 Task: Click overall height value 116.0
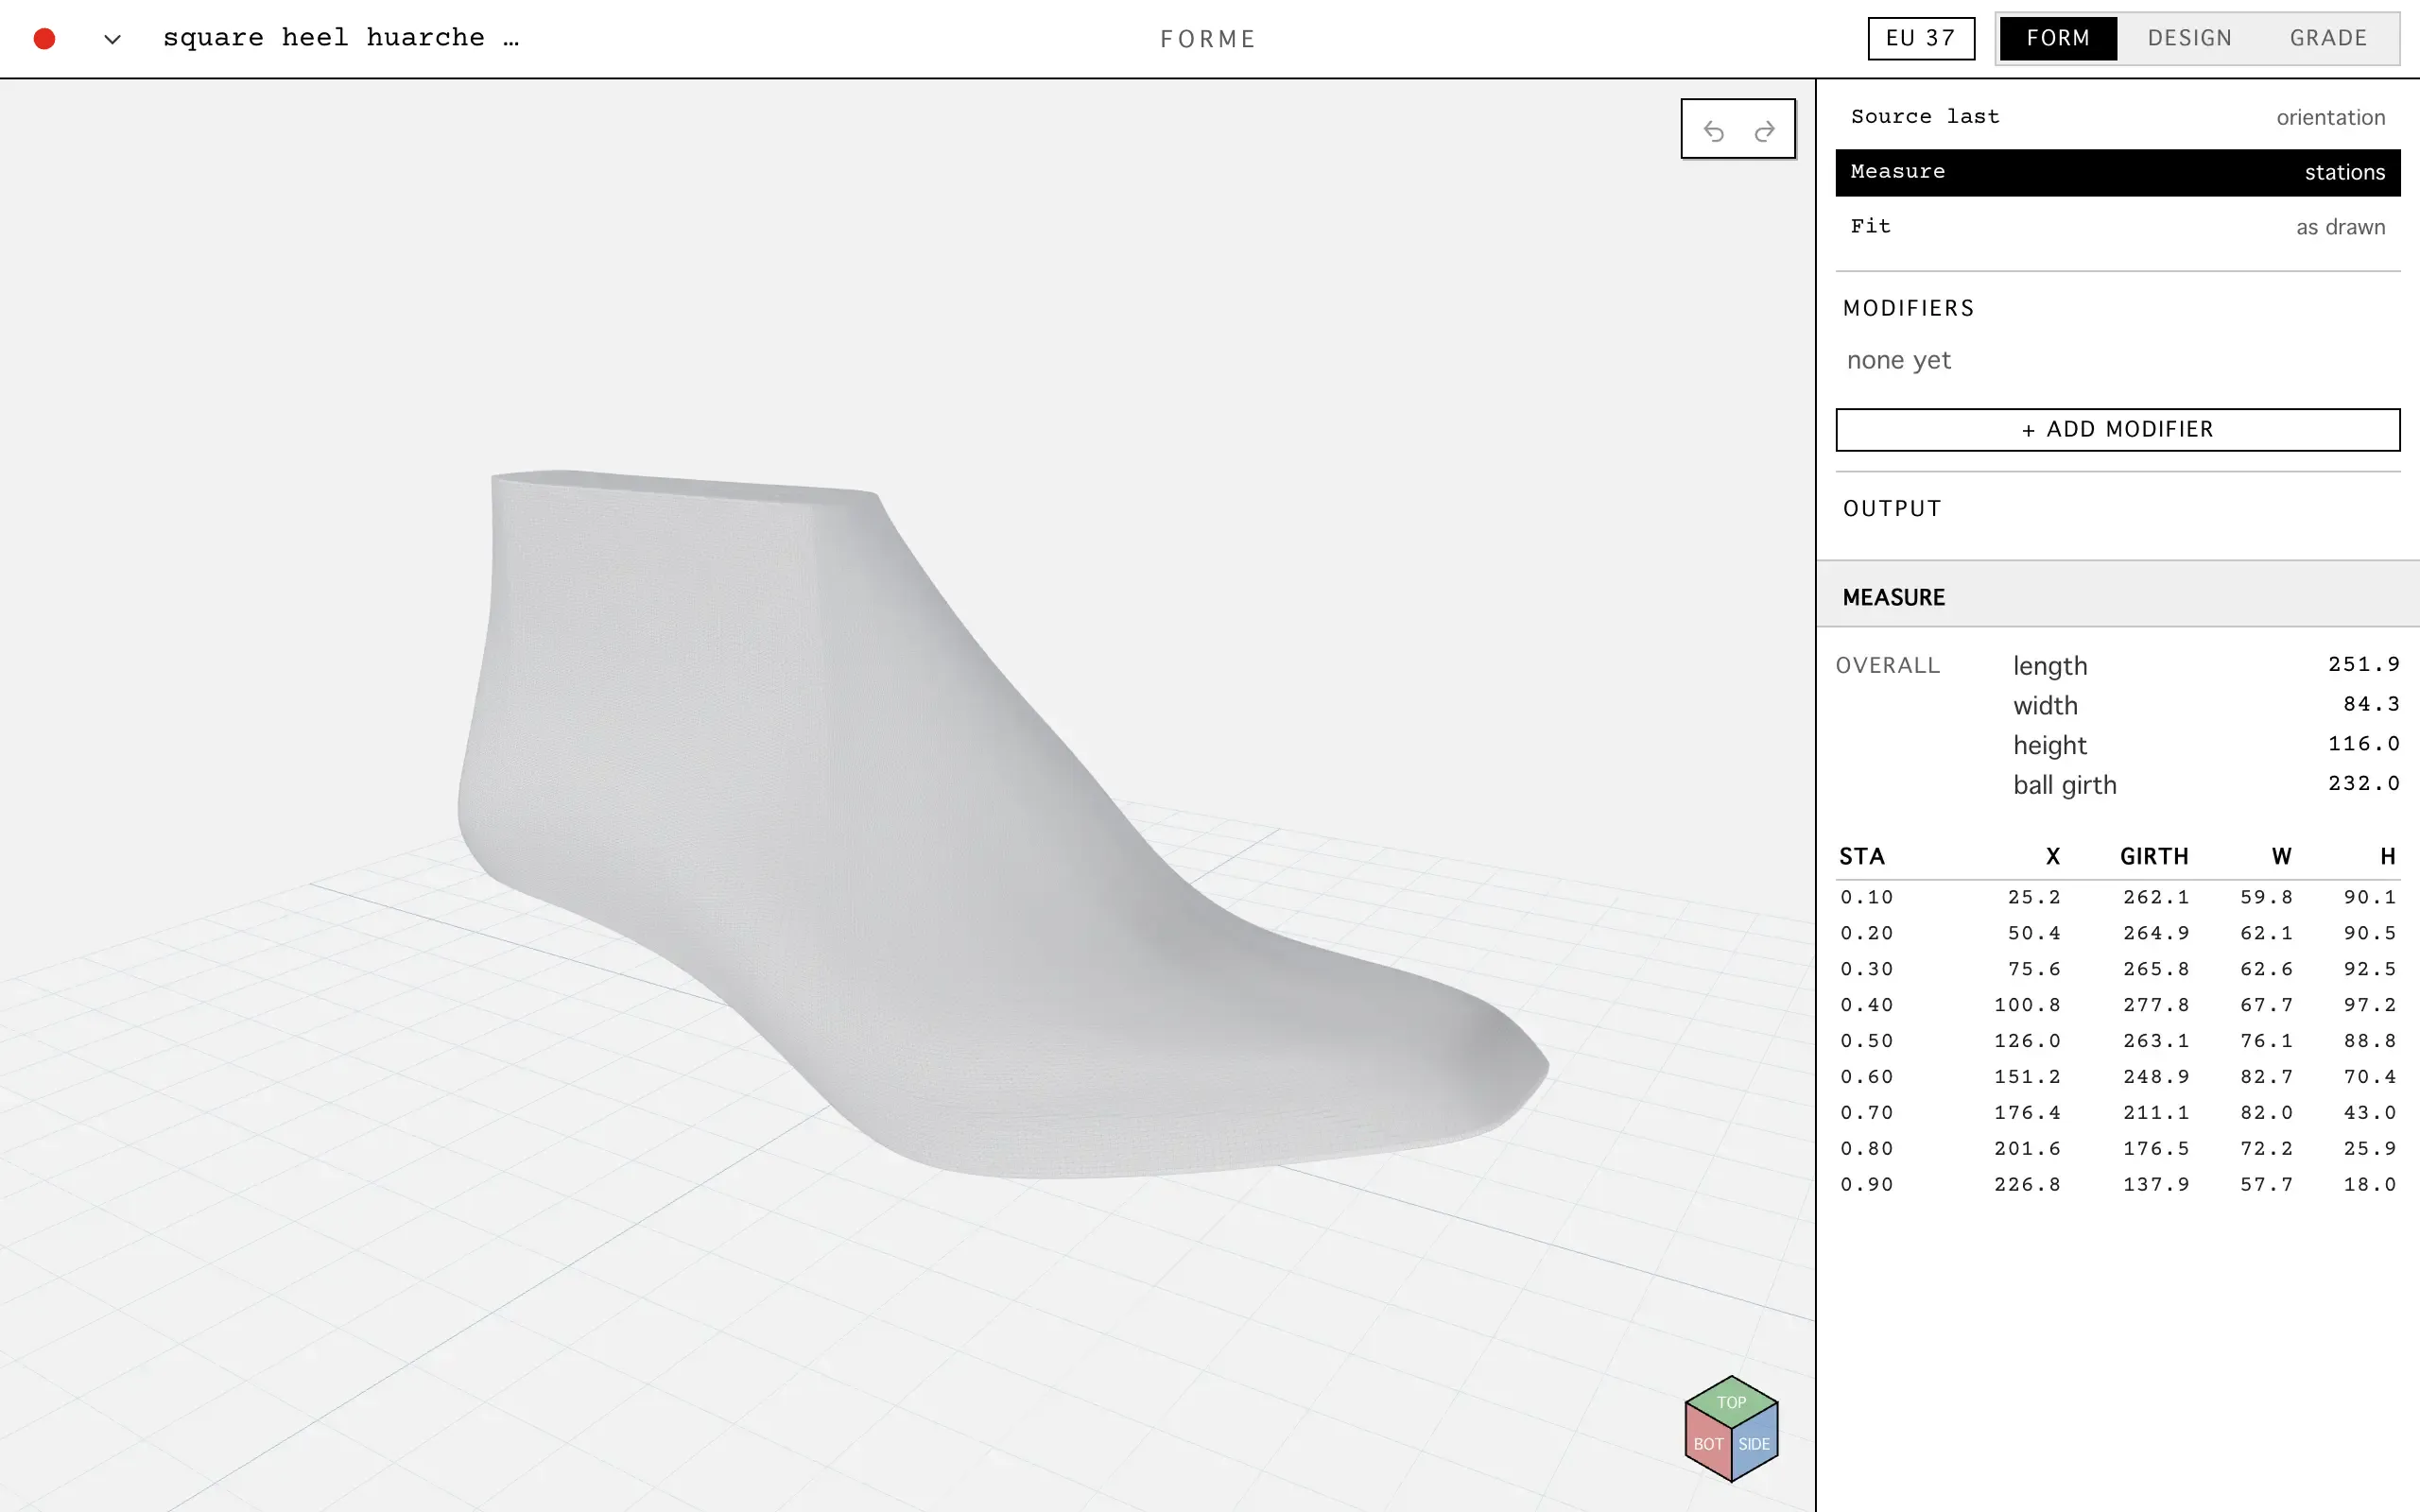point(2363,744)
